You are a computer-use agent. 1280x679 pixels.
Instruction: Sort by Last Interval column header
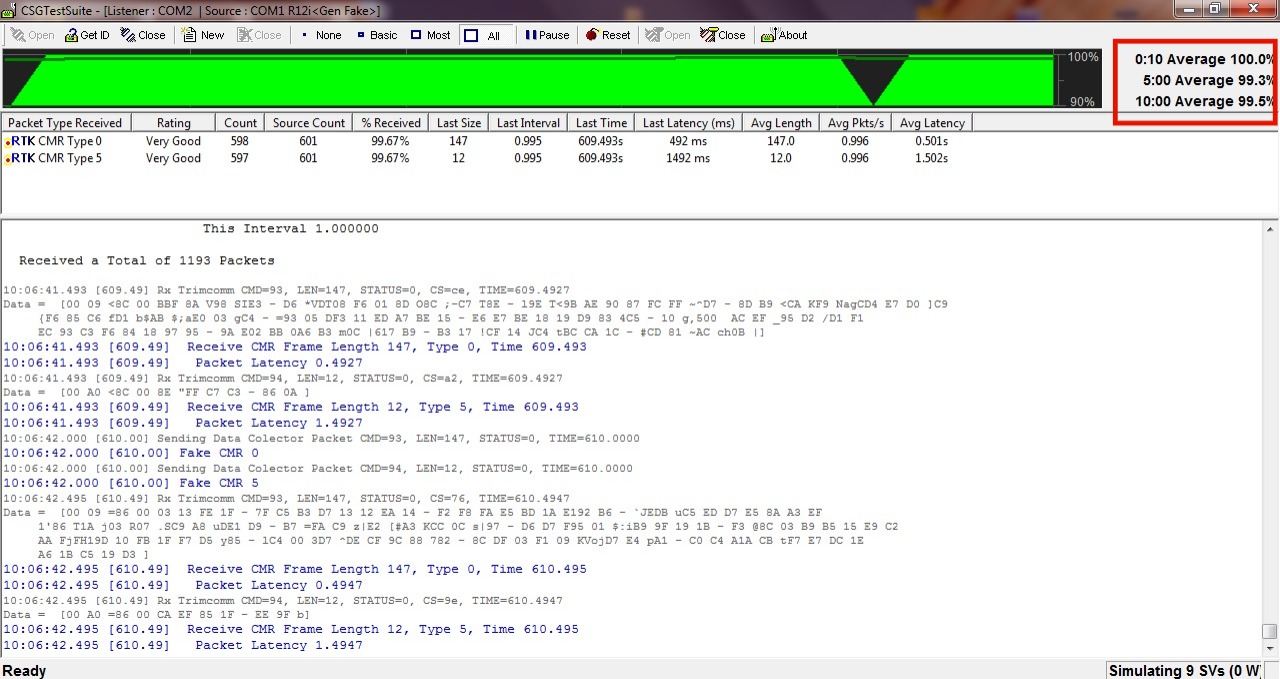coord(528,123)
